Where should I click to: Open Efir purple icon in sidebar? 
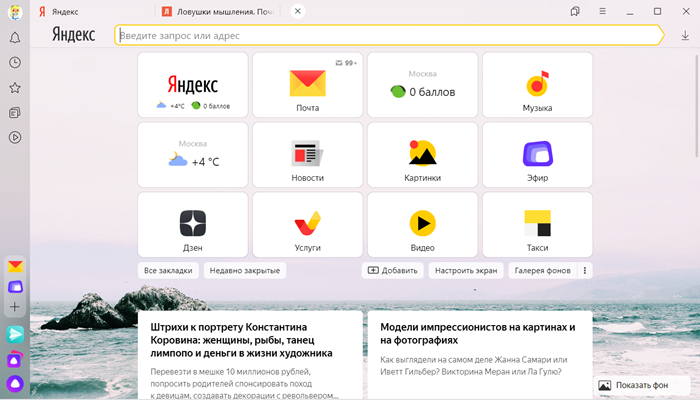coord(15,287)
